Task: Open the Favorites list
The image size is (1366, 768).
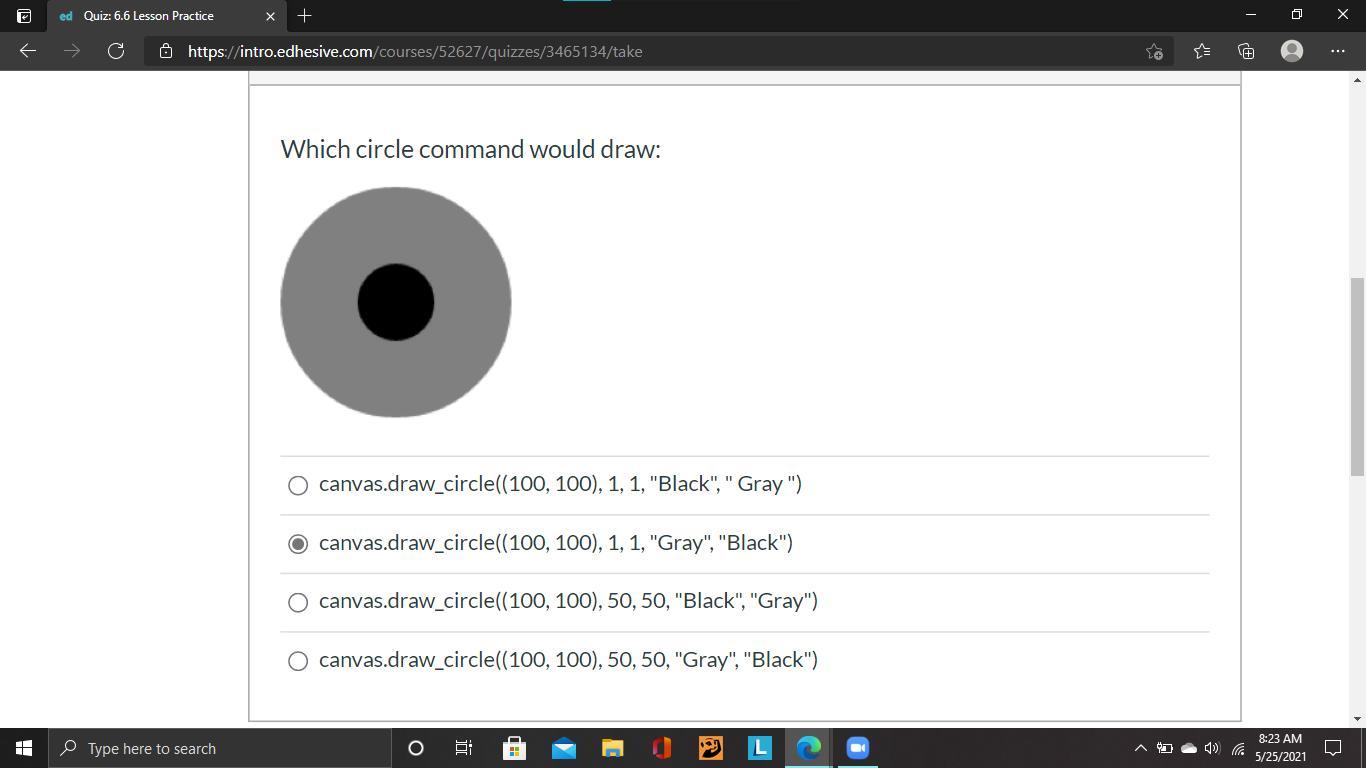Action: (x=1201, y=51)
